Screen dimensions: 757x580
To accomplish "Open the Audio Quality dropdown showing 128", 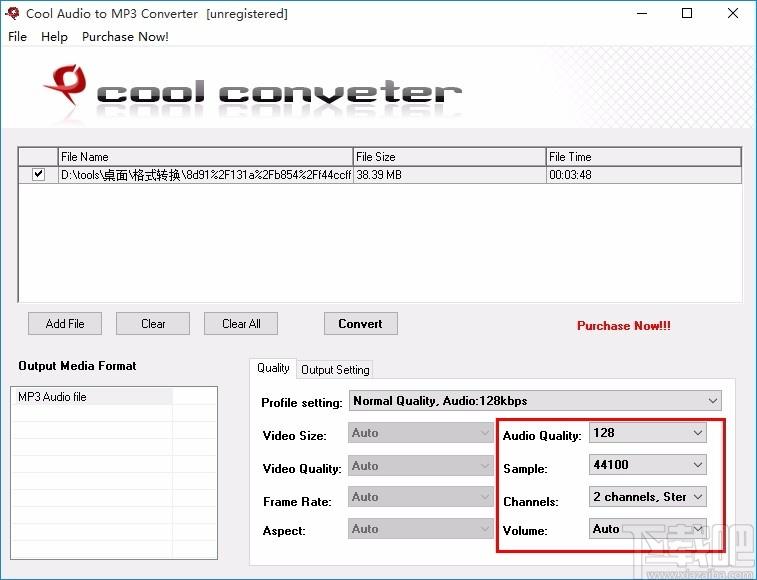I will coord(647,433).
